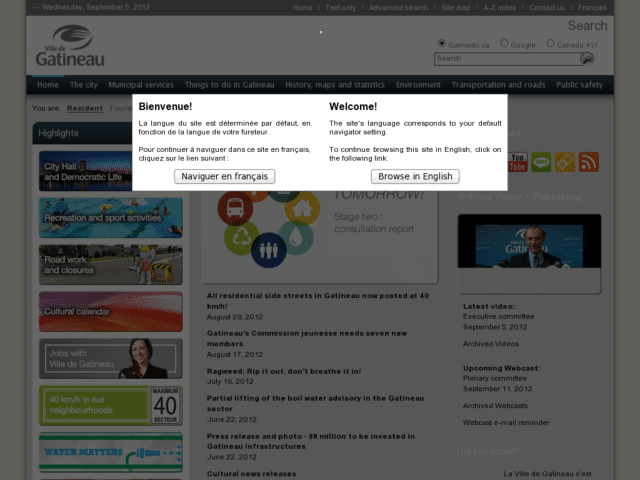The image size is (640, 480).
Task: Open Things to do in Gatineau menu
Action: coord(229,85)
